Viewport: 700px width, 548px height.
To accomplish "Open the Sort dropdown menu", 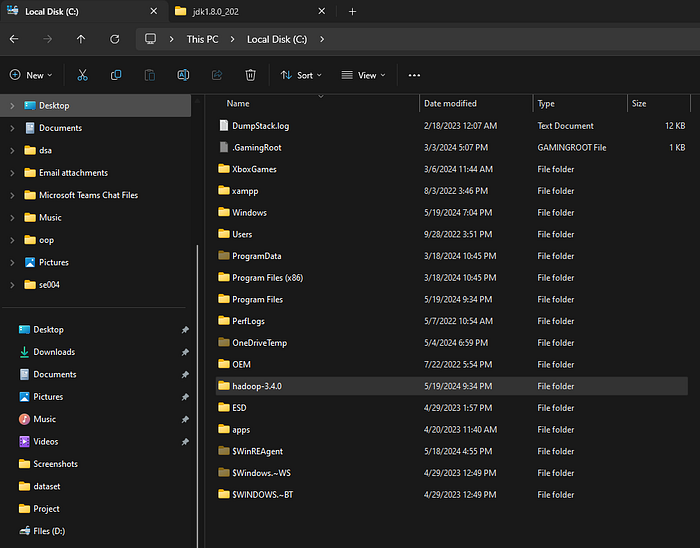I will tap(301, 75).
